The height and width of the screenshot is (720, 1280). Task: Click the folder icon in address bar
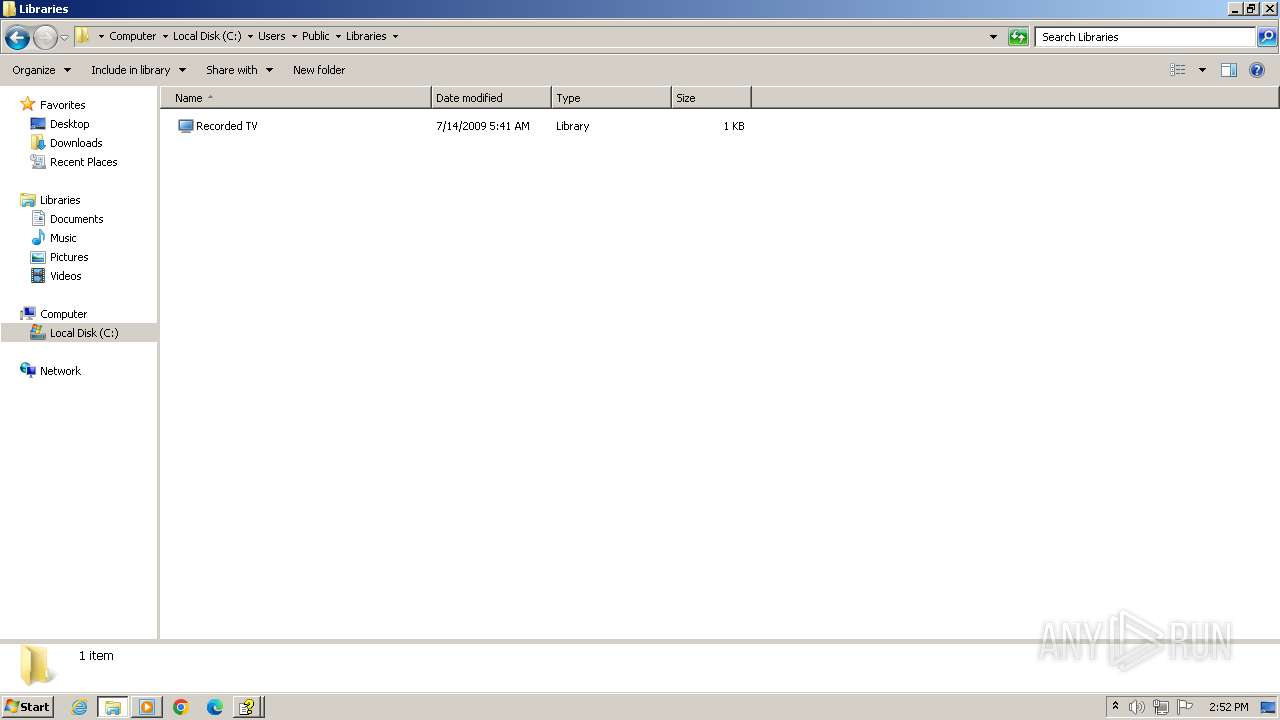tap(83, 36)
